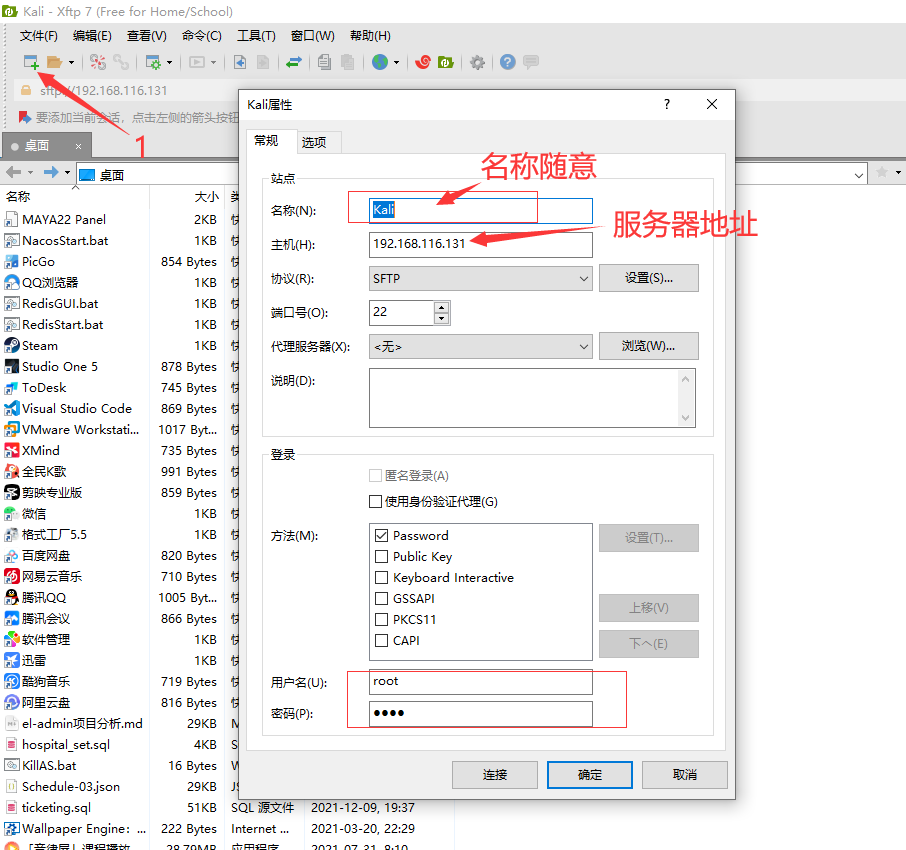Viewport: 906px width, 850px height.
Task: Click the green-blue transfer direction arrows icon
Action: pos(294,62)
